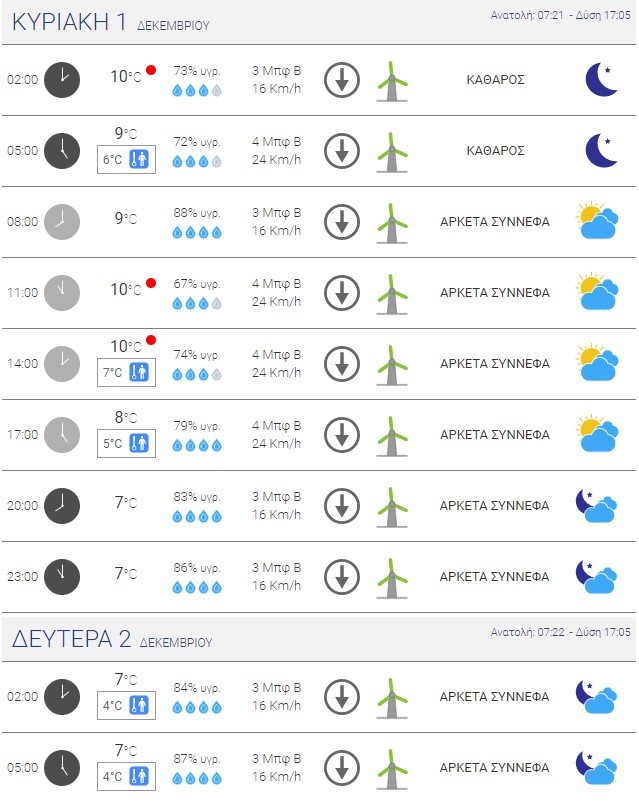
Task: Click the wind direction arrow at Sunday 20:00
Action: coord(342,506)
